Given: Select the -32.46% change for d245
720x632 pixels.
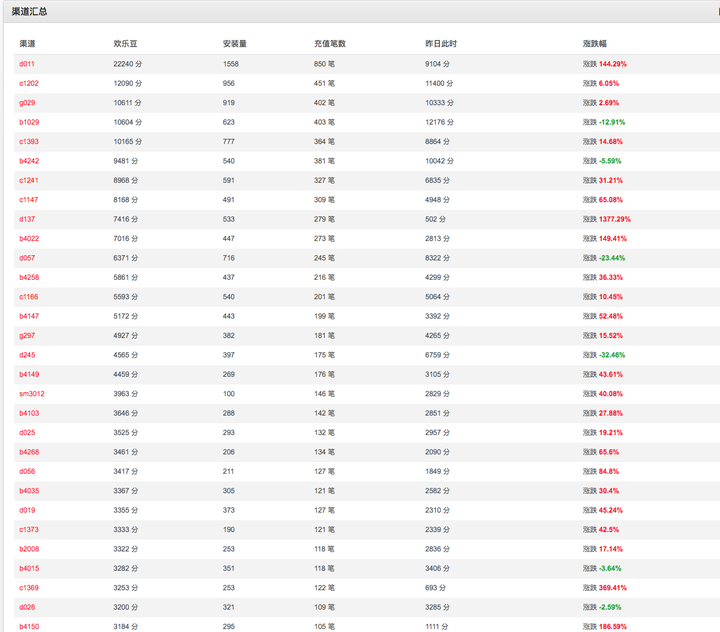Looking at the screenshot, I should coord(612,355).
